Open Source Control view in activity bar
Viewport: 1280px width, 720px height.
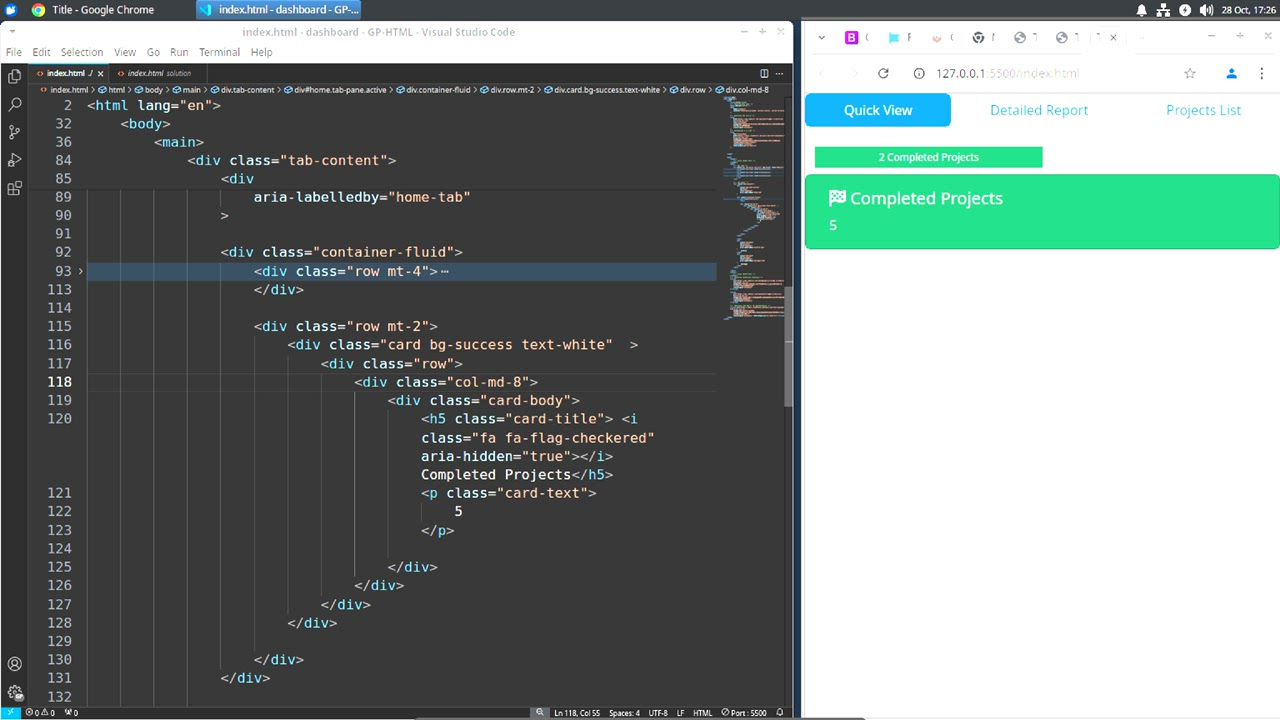click(14, 132)
